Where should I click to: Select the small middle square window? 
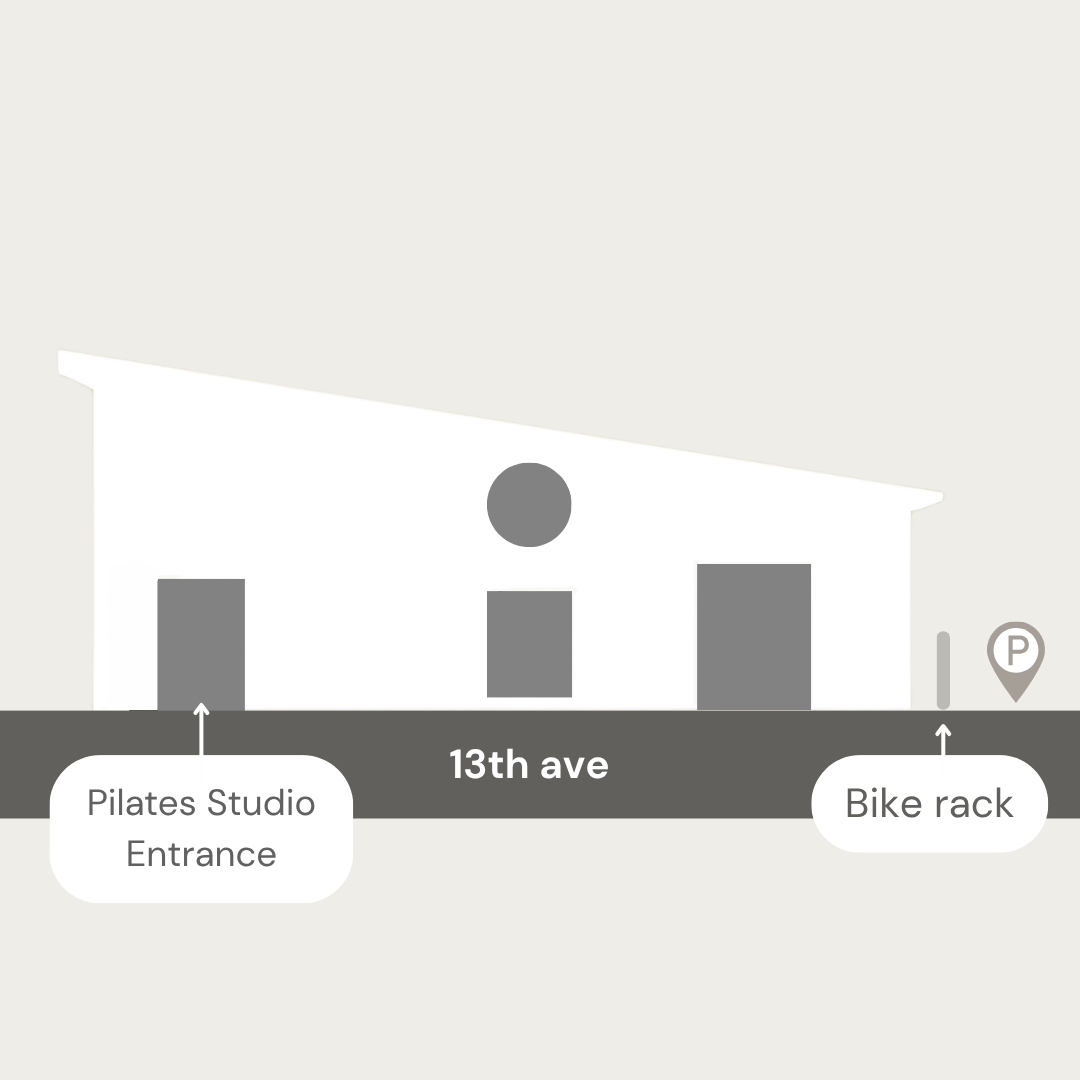[x=529, y=643]
